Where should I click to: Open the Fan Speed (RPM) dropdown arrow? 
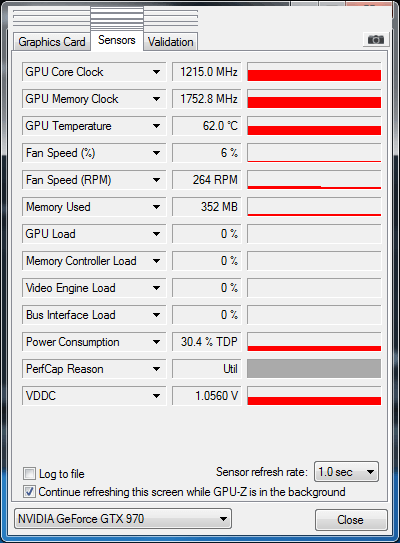tap(157, 180)
